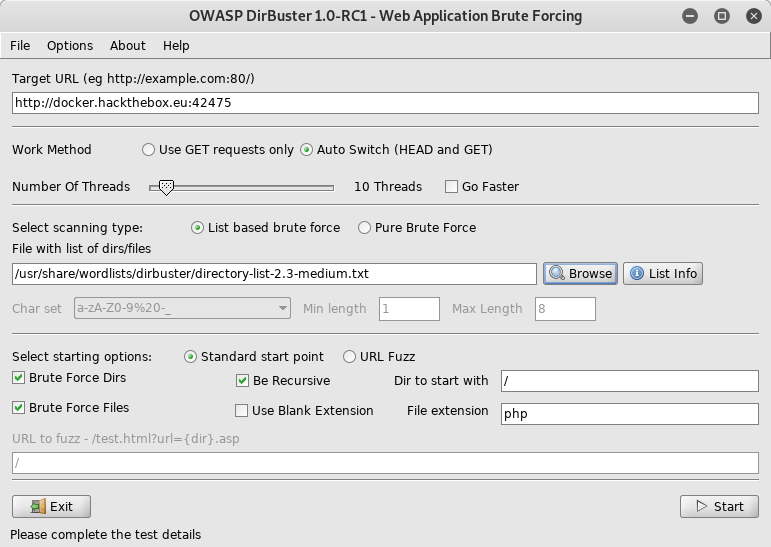Maximize the DirBuster window
Viewport: 771px width, 547px height.
[x=722, y=16]
